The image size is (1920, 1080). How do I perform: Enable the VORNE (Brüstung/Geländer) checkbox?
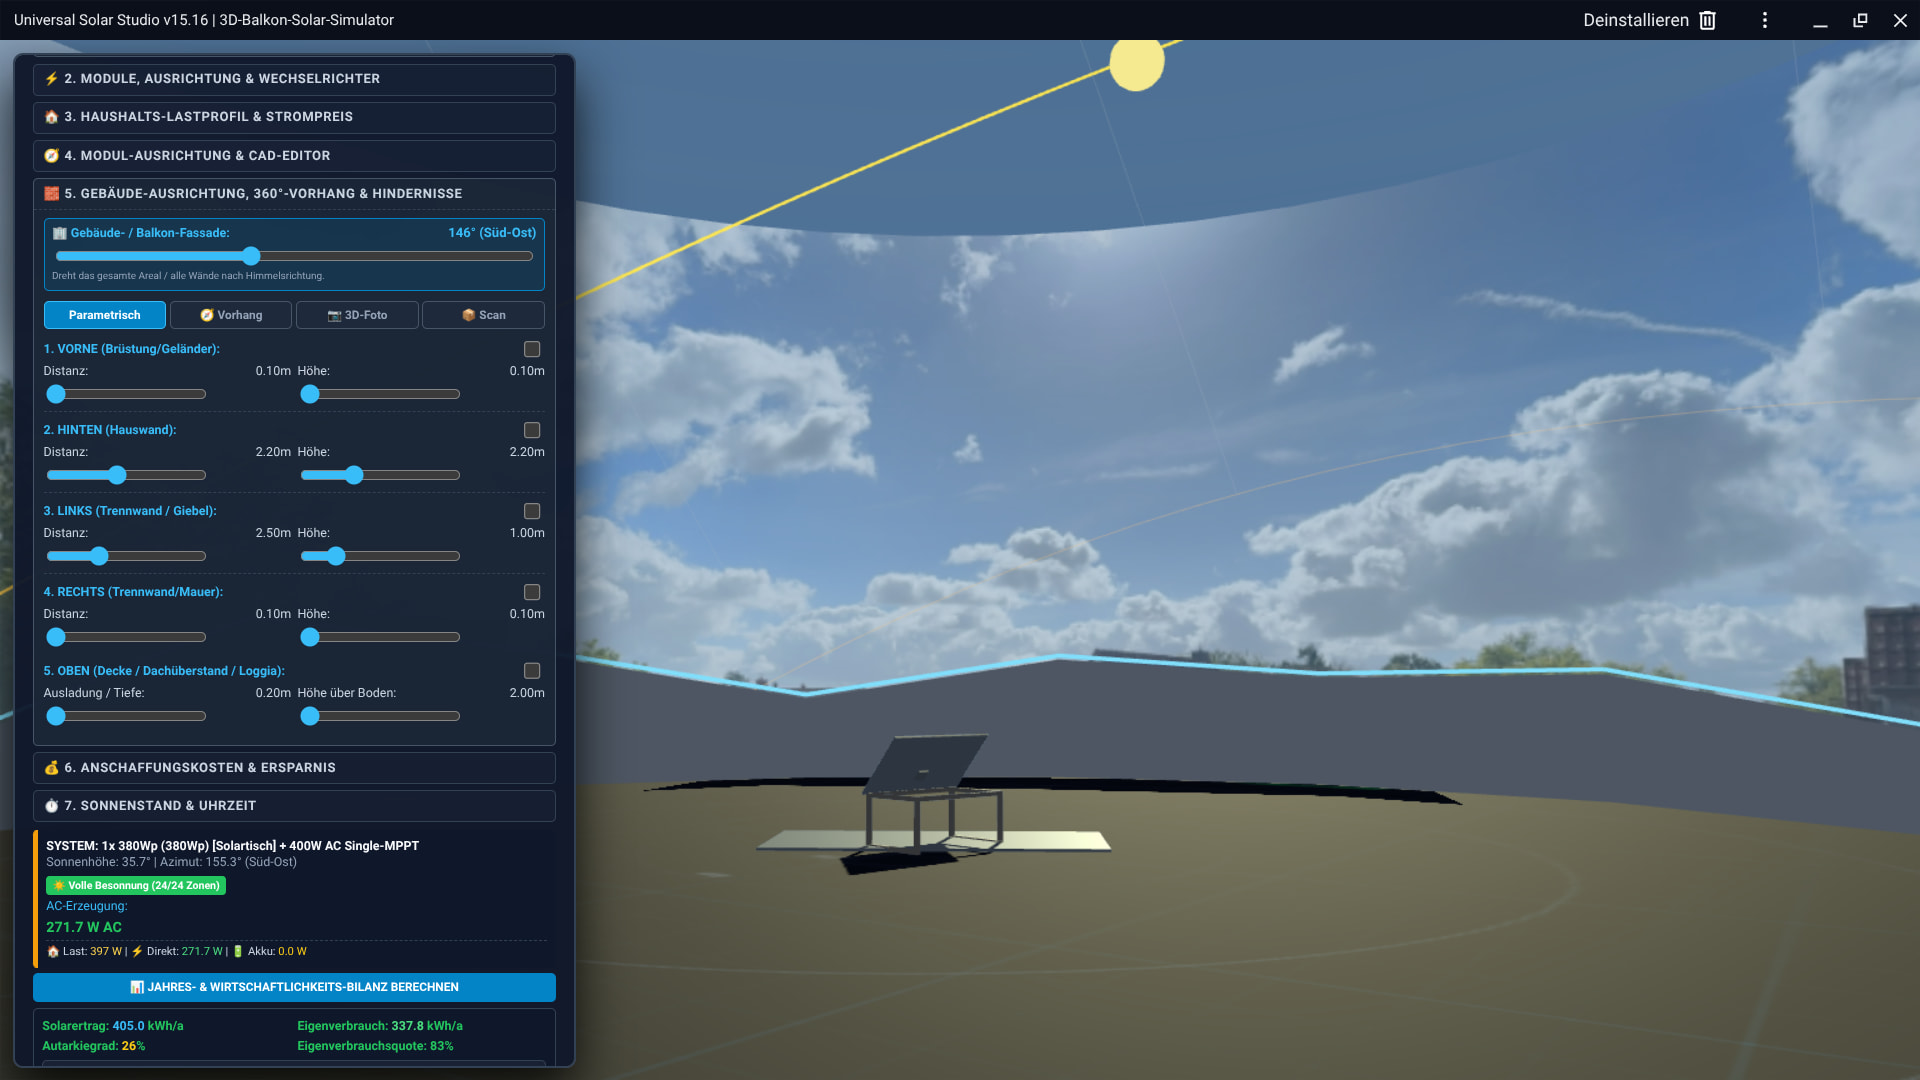(x=532, y=349)
